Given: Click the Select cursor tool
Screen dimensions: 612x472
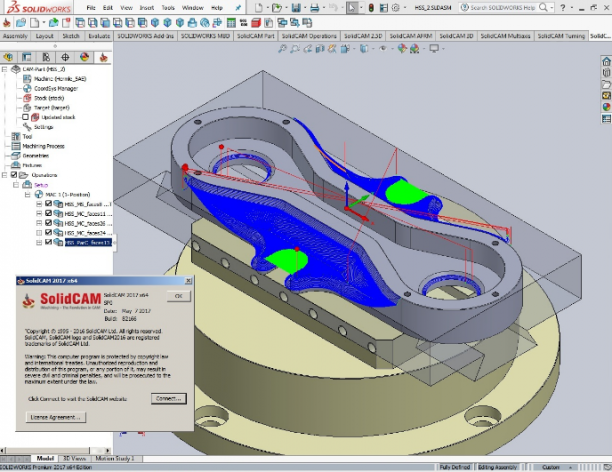Looking at the screenshot, I should click(x=352, y=7).
